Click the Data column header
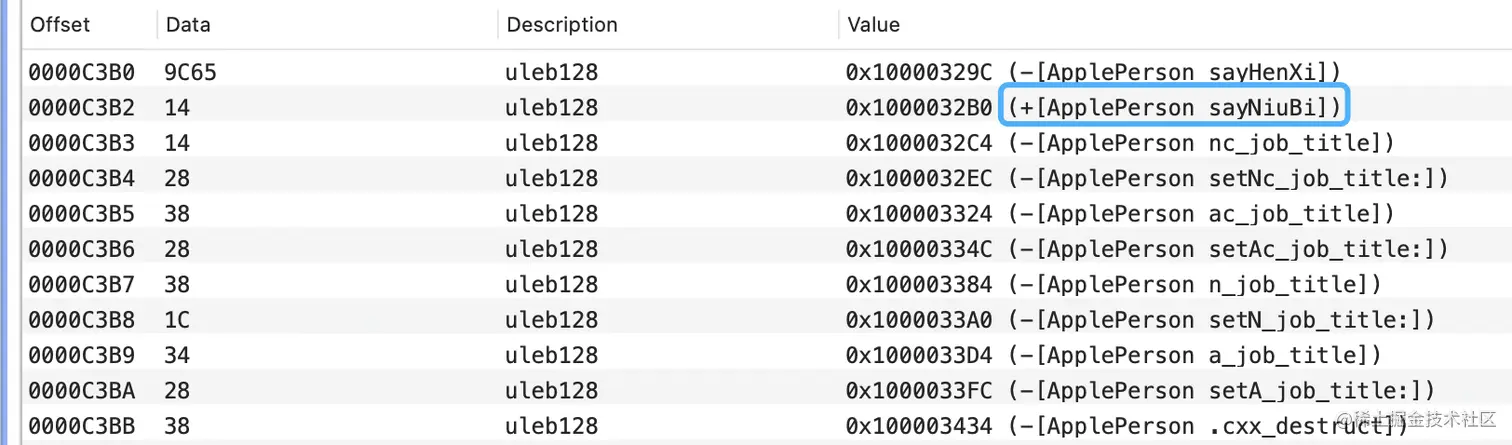The width and height of the screenshot is (1512, 445). (x=188, y=25)
